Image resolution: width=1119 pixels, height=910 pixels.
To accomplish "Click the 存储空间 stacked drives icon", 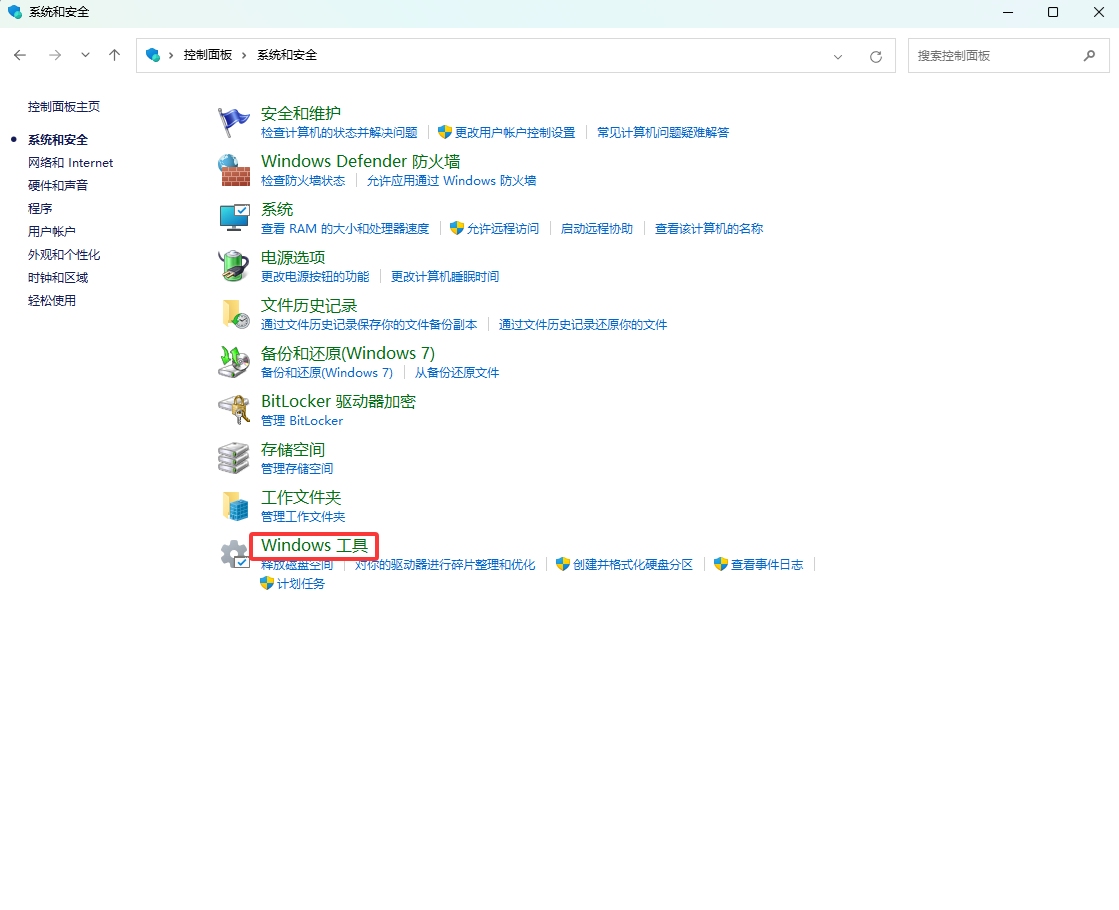I will coord(233,458).
